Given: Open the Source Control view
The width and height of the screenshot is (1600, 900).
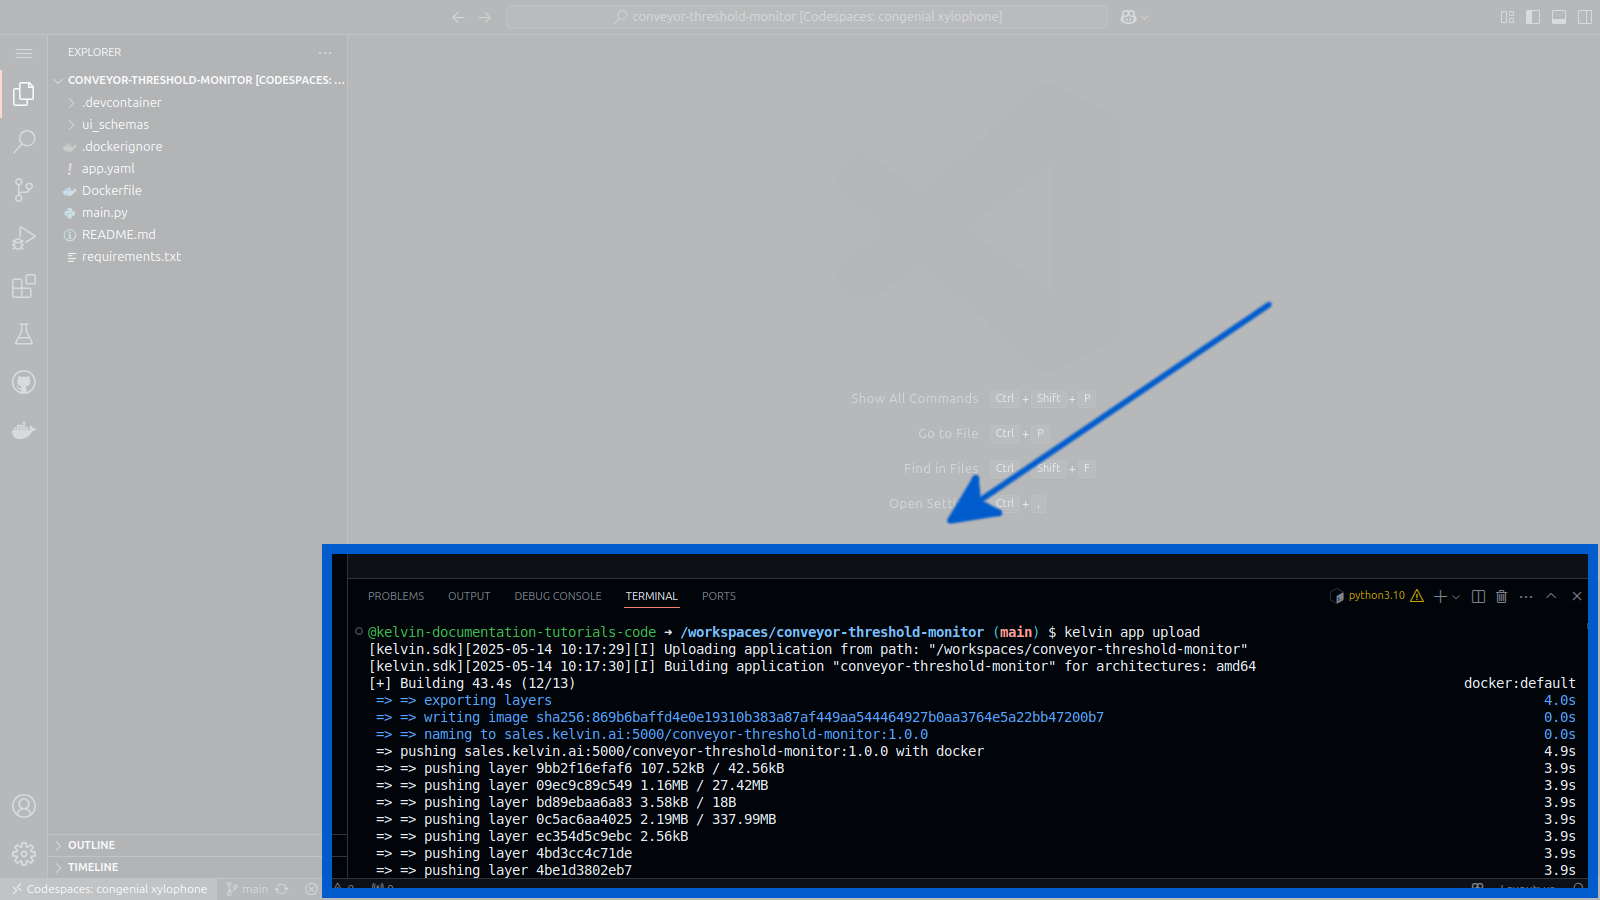Looking at the screenshot, I should (x=24, y=189).
